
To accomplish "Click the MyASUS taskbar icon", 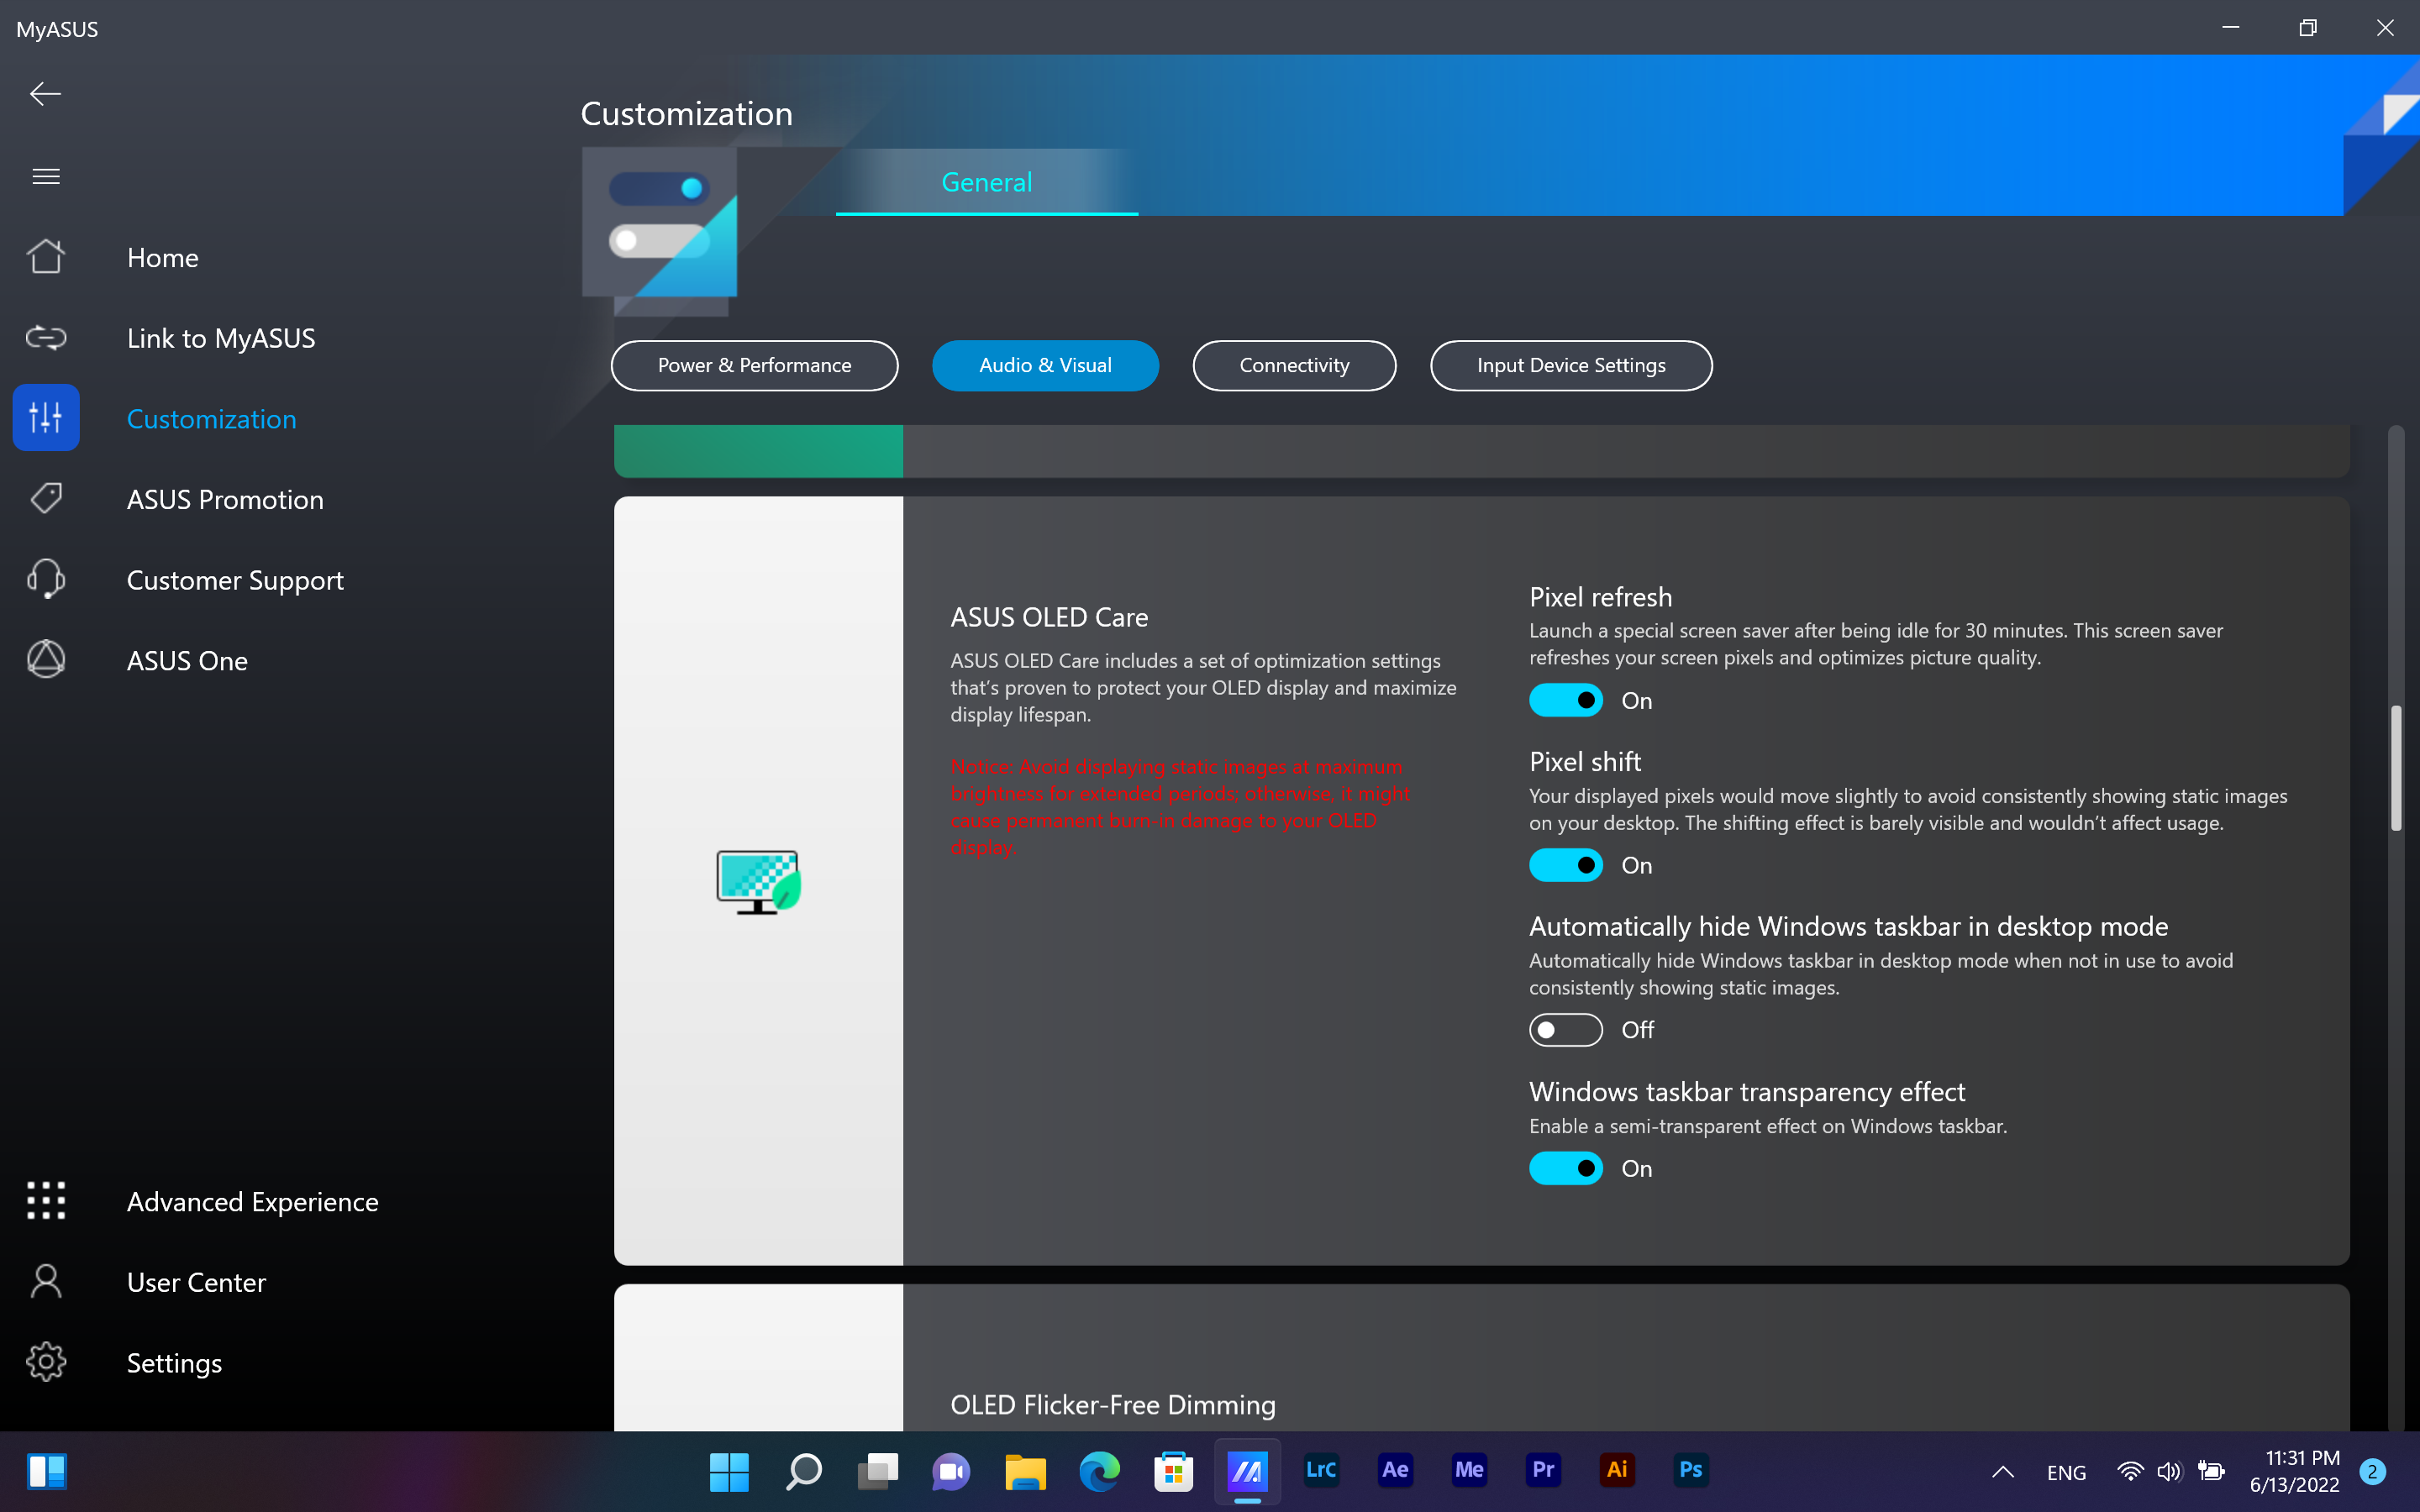I will point(1247,1471).
